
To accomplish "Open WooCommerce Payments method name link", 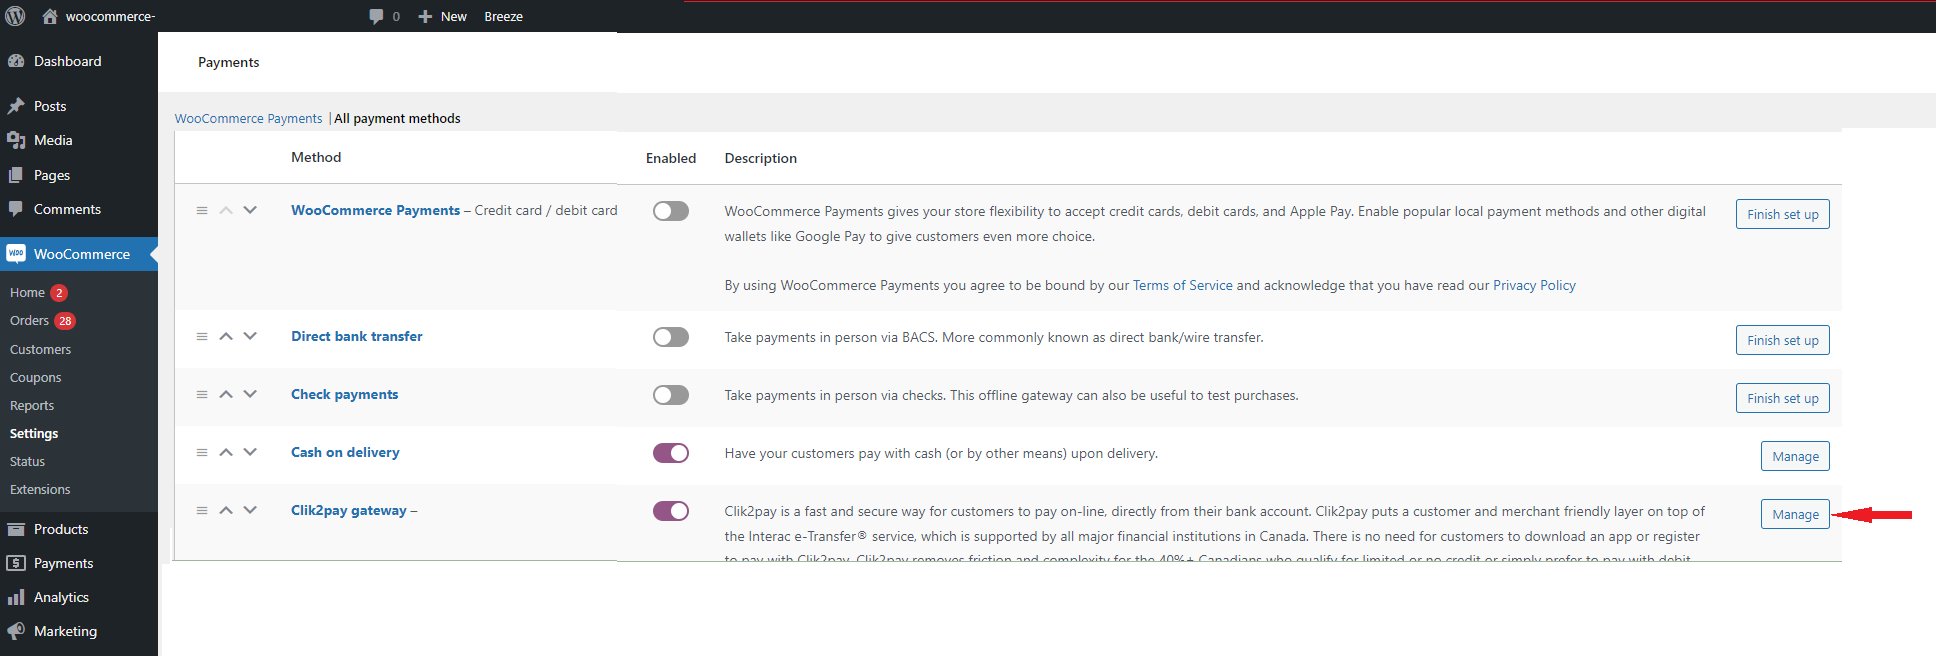I will point(376,210).
